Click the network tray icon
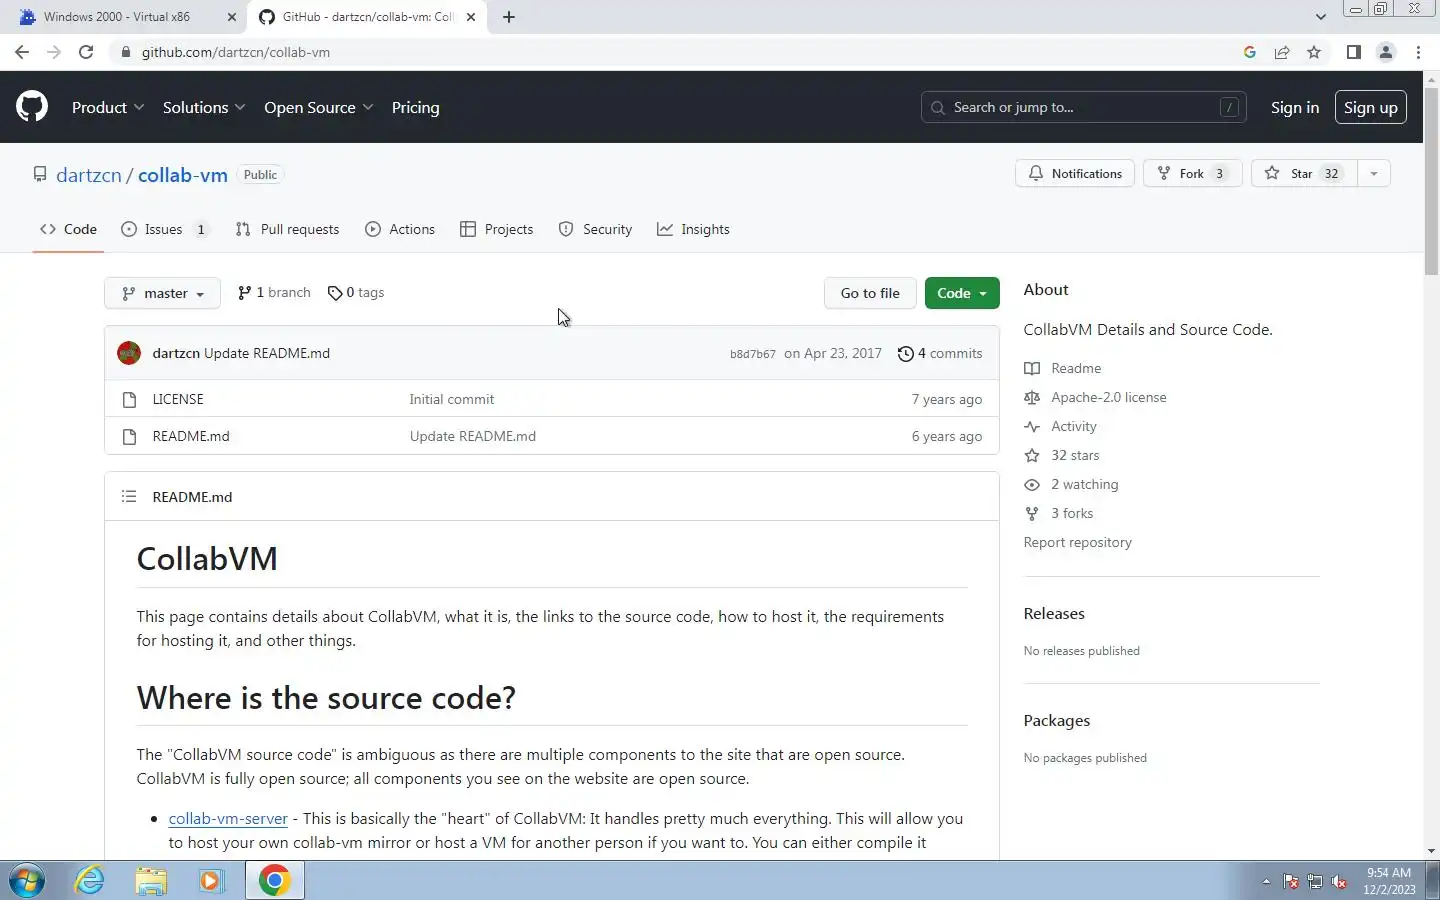Viewport: 1440px width, 900px height. (x=1315, y=881)
